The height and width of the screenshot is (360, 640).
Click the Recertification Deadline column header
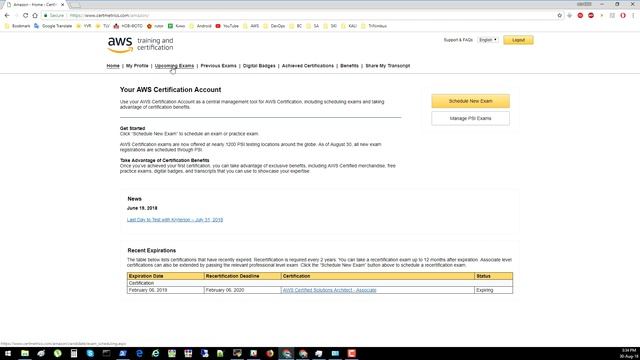(x=242, y=276)
